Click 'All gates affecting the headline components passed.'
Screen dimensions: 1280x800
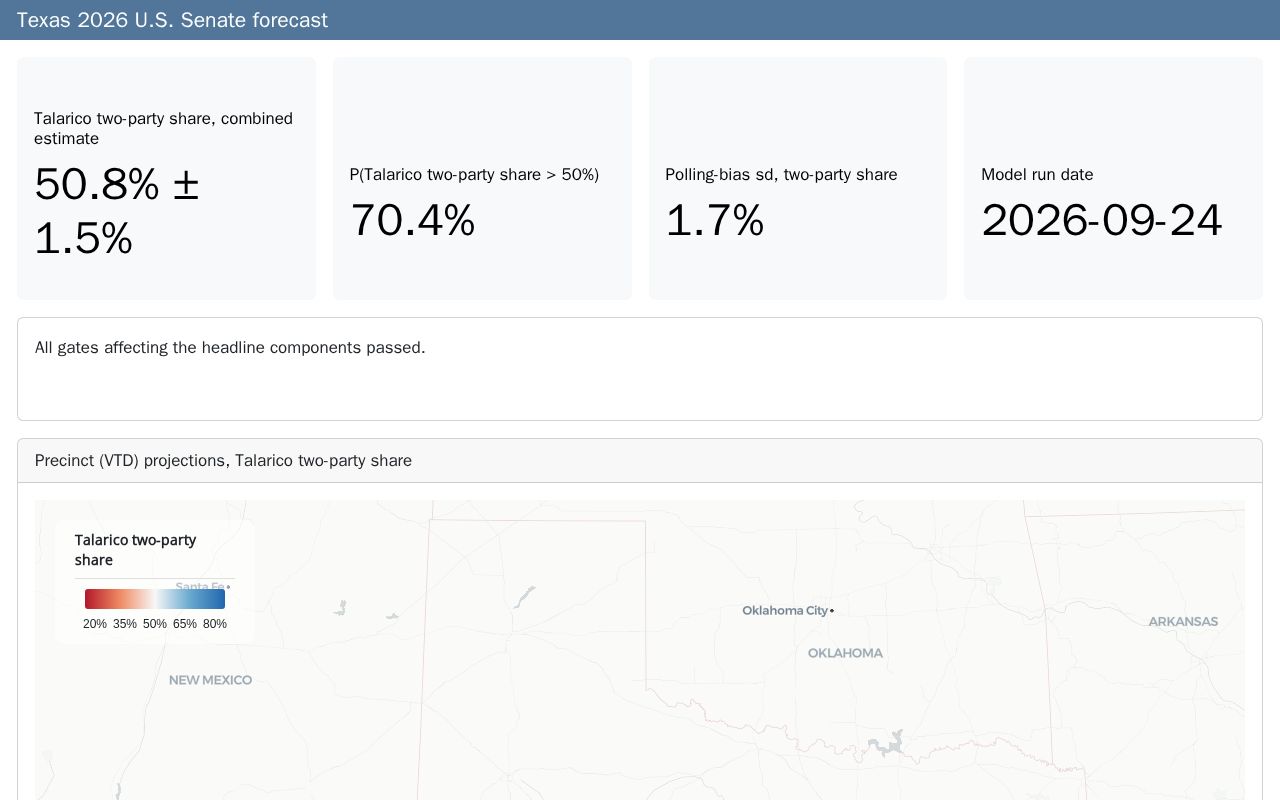(230, 348)
